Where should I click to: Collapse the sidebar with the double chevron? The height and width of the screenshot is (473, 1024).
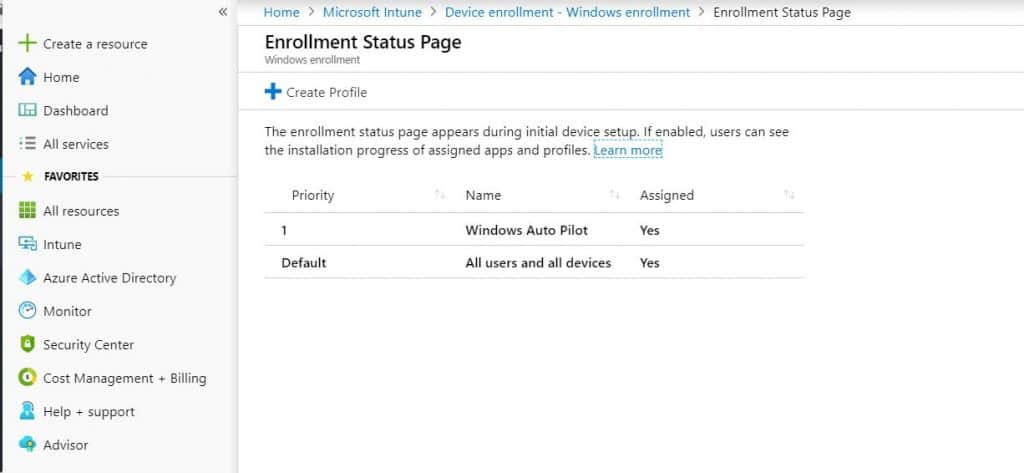(223, 12)
